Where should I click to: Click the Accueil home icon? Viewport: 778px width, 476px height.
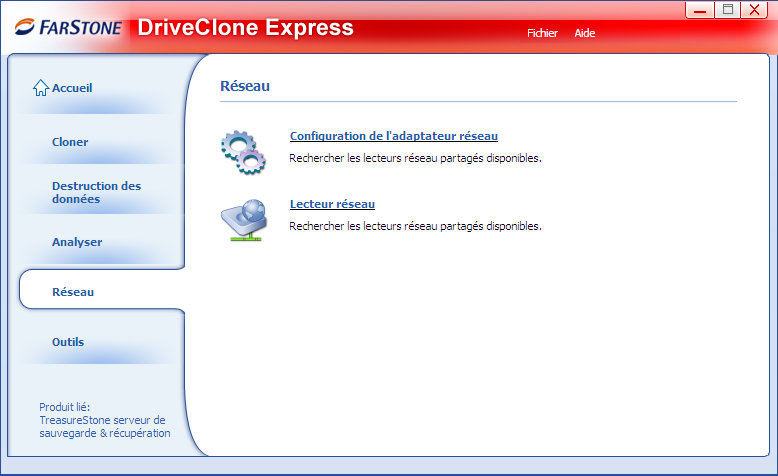click(41, 88)
